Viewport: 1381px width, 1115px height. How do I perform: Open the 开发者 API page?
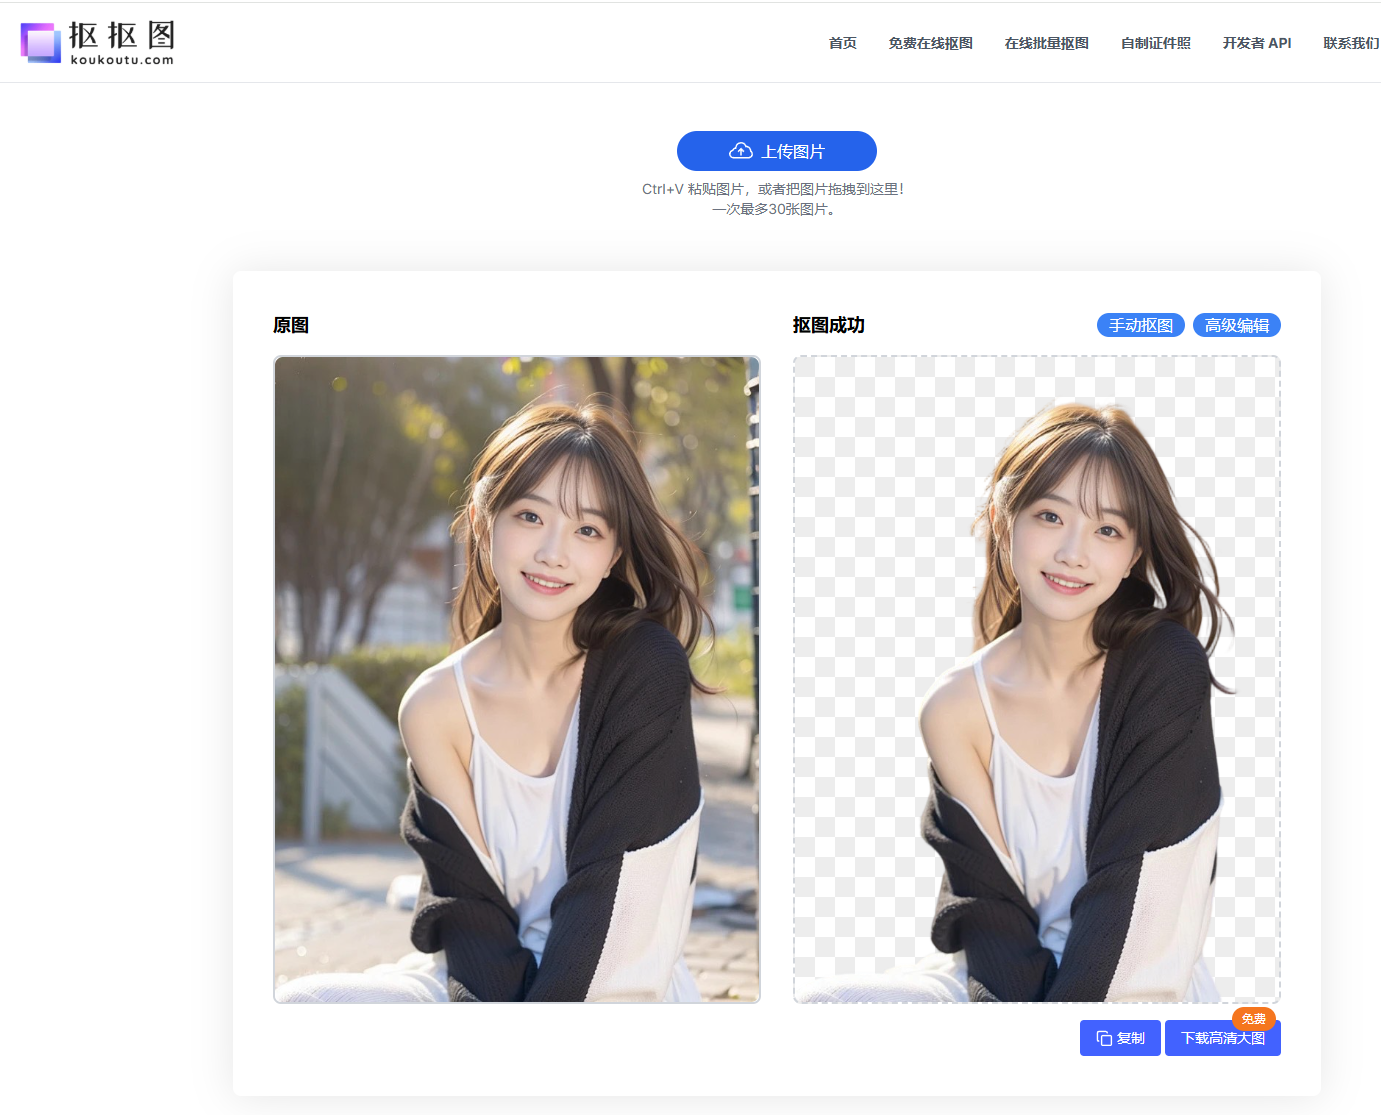[1256, 43]
